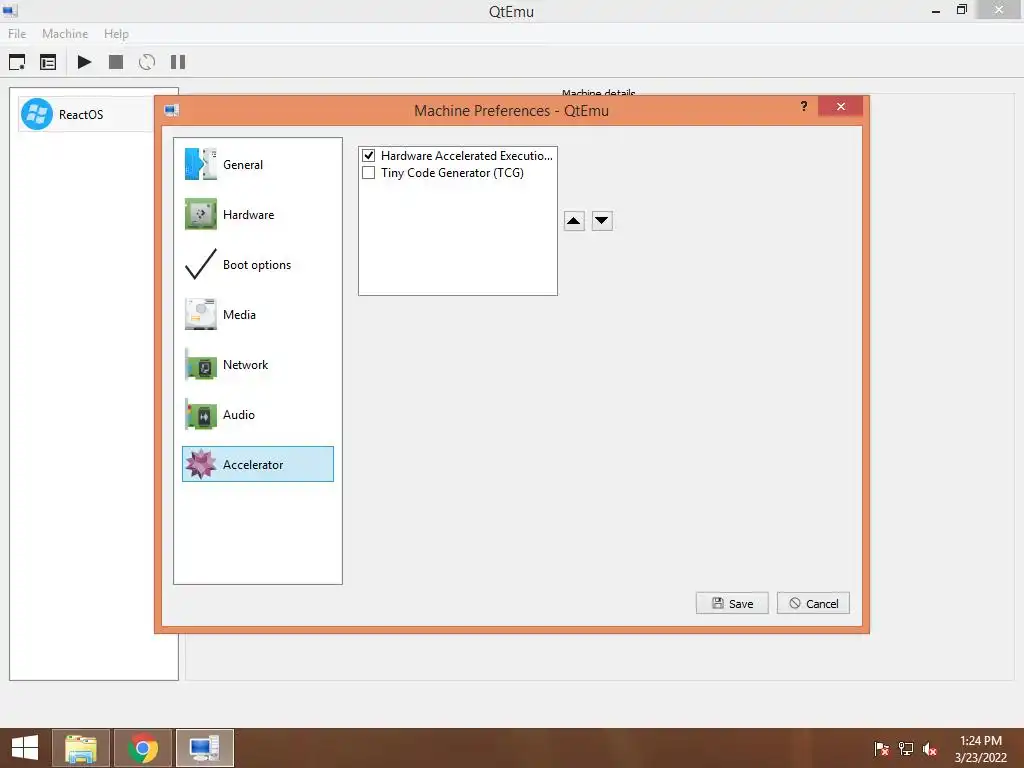
Task: Click the Machine Preferences dialog title icon
Action: pos(172,110)
